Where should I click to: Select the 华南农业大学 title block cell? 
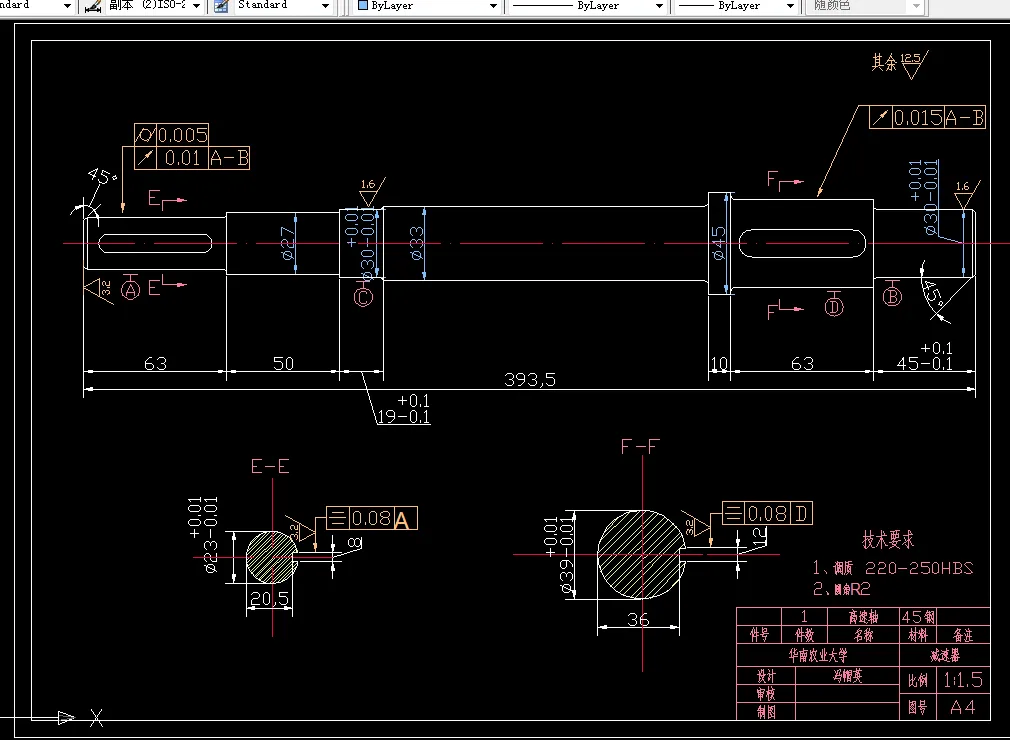coord(818,656)
